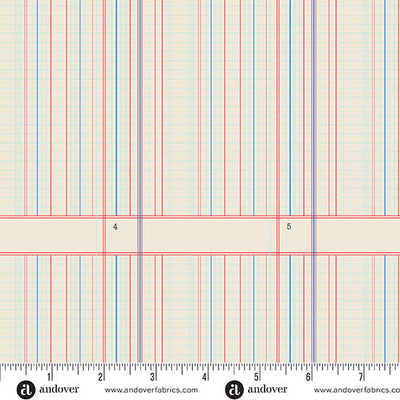Click the number 5 on the ruler
Screen dimensions: 400x400
(256, 377)
